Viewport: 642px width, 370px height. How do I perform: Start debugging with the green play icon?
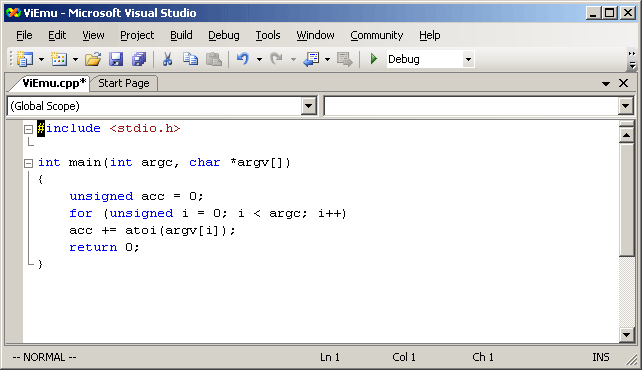pos(373,59)
